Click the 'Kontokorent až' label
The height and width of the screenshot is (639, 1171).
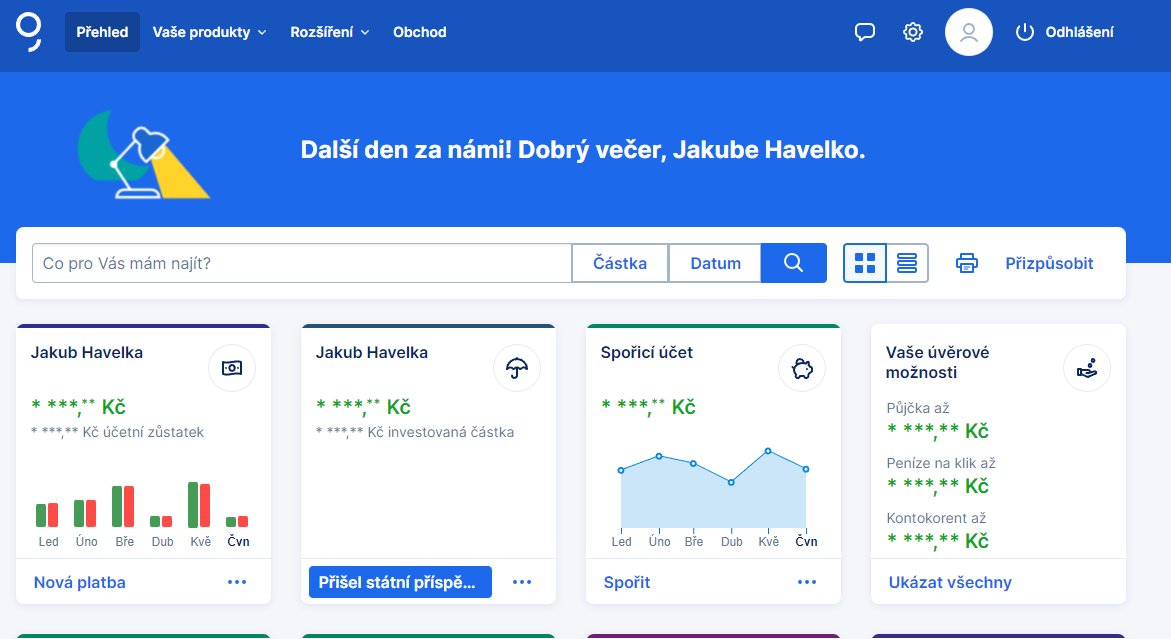[937, 518]
